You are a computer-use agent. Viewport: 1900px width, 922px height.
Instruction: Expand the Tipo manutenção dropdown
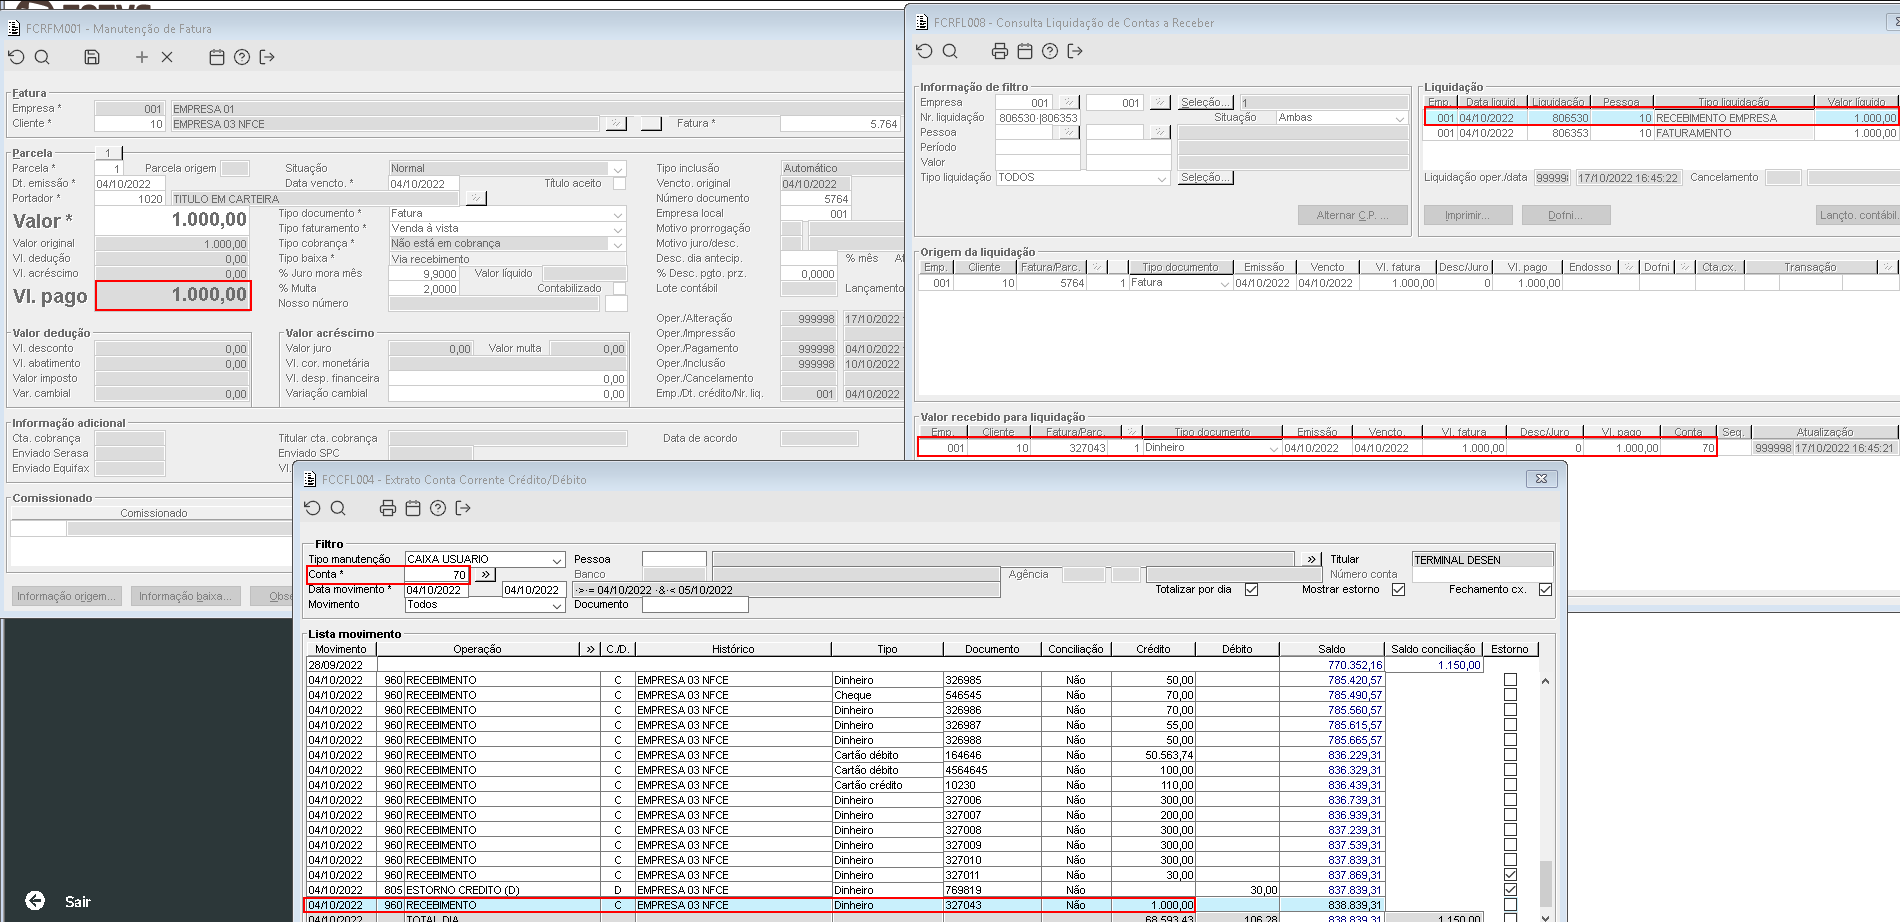coord(557,560)
